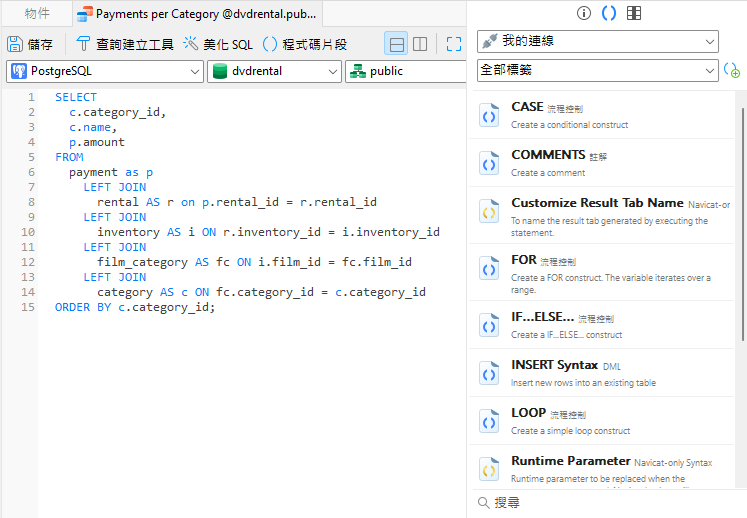The image size is (747, 518).
Task: Open Code Snippets (程式碼片段) in toolbar
Action: [x=305, y=44]
